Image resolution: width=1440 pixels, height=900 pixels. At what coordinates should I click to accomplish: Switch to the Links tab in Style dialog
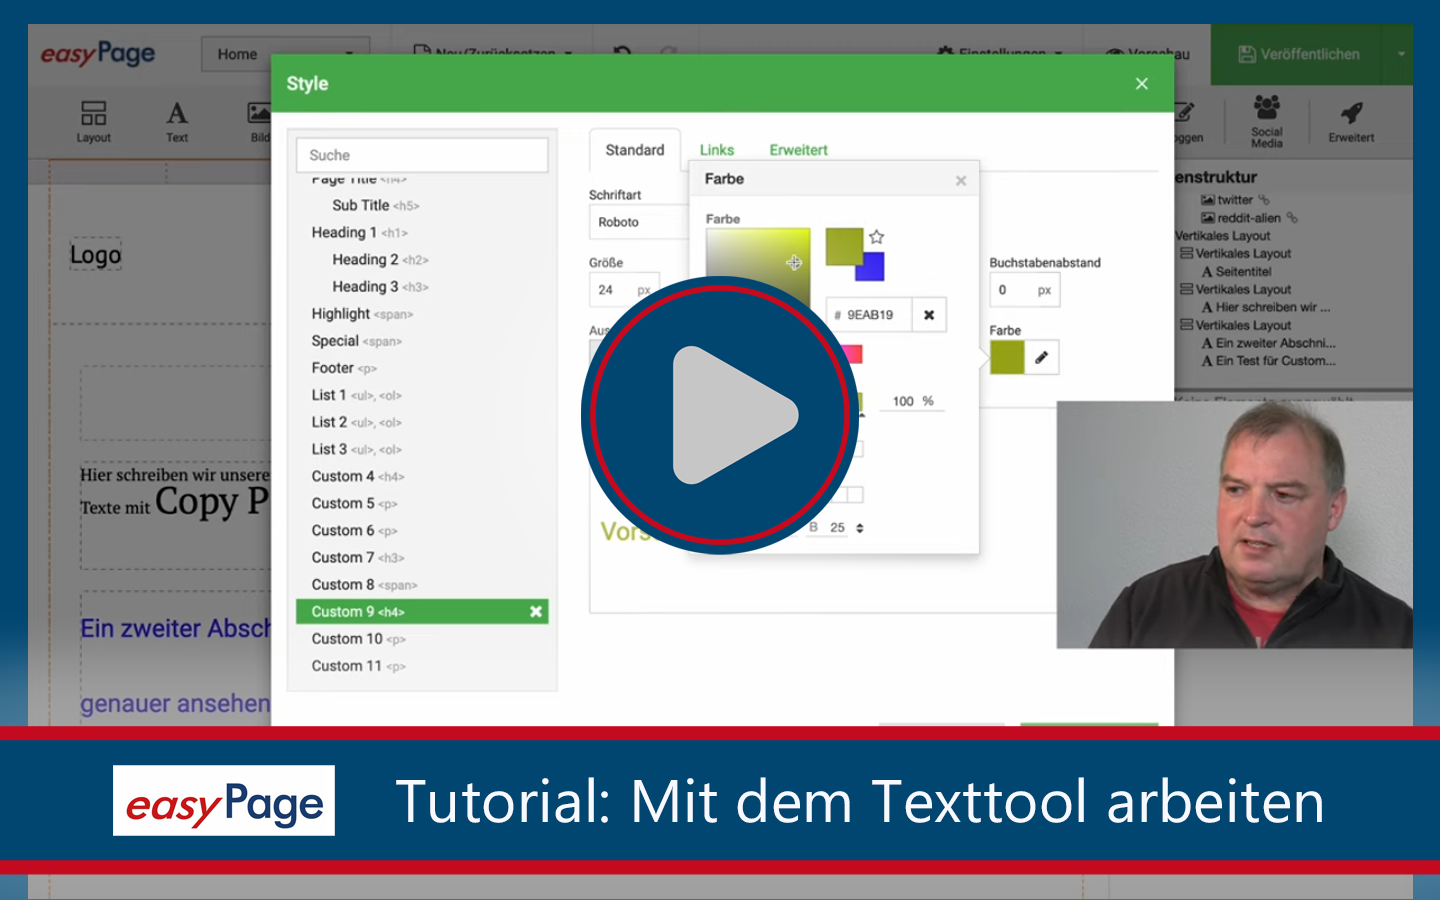coord(716,149)
